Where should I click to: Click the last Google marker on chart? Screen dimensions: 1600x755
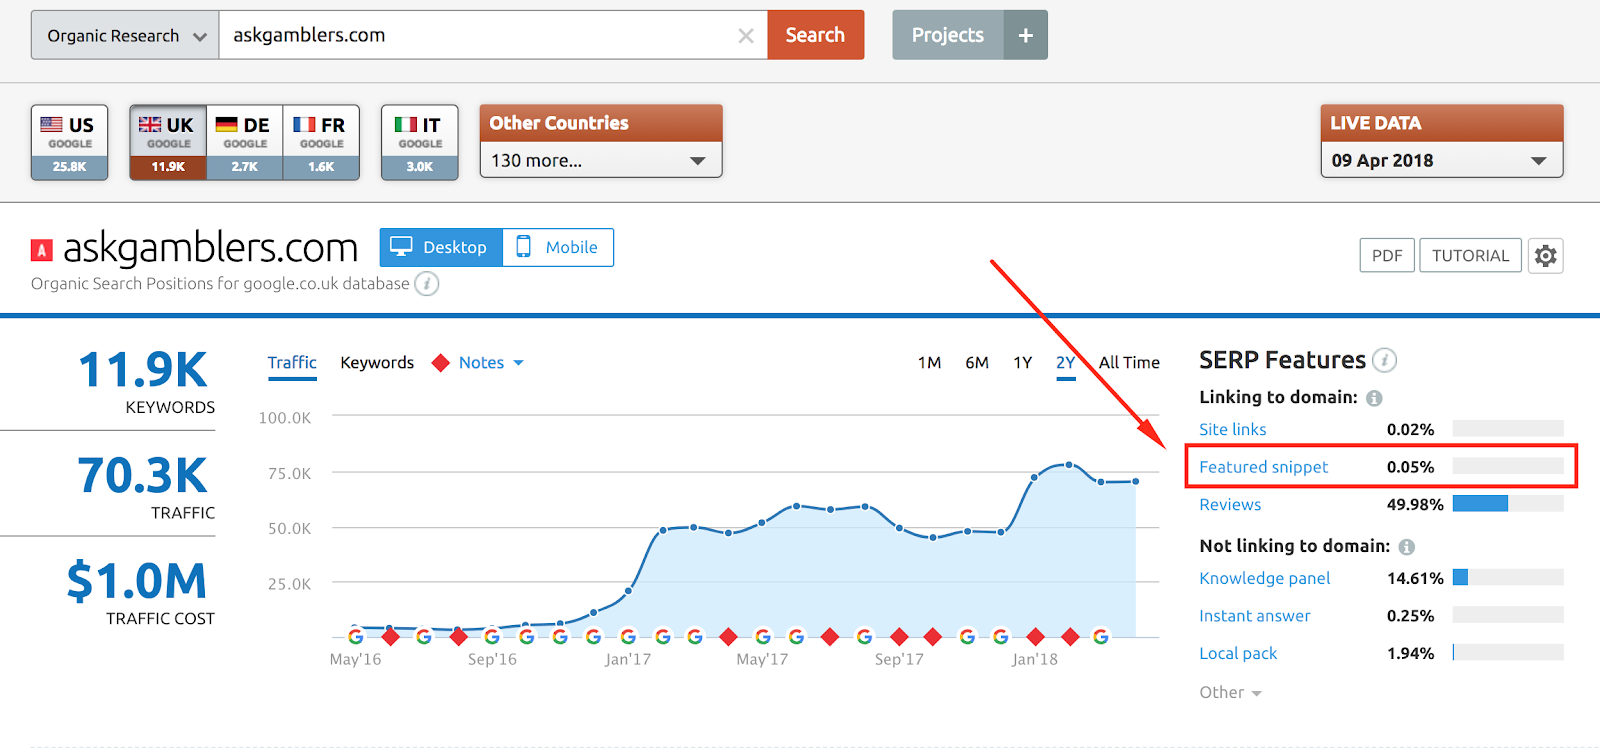(1100, 636)
